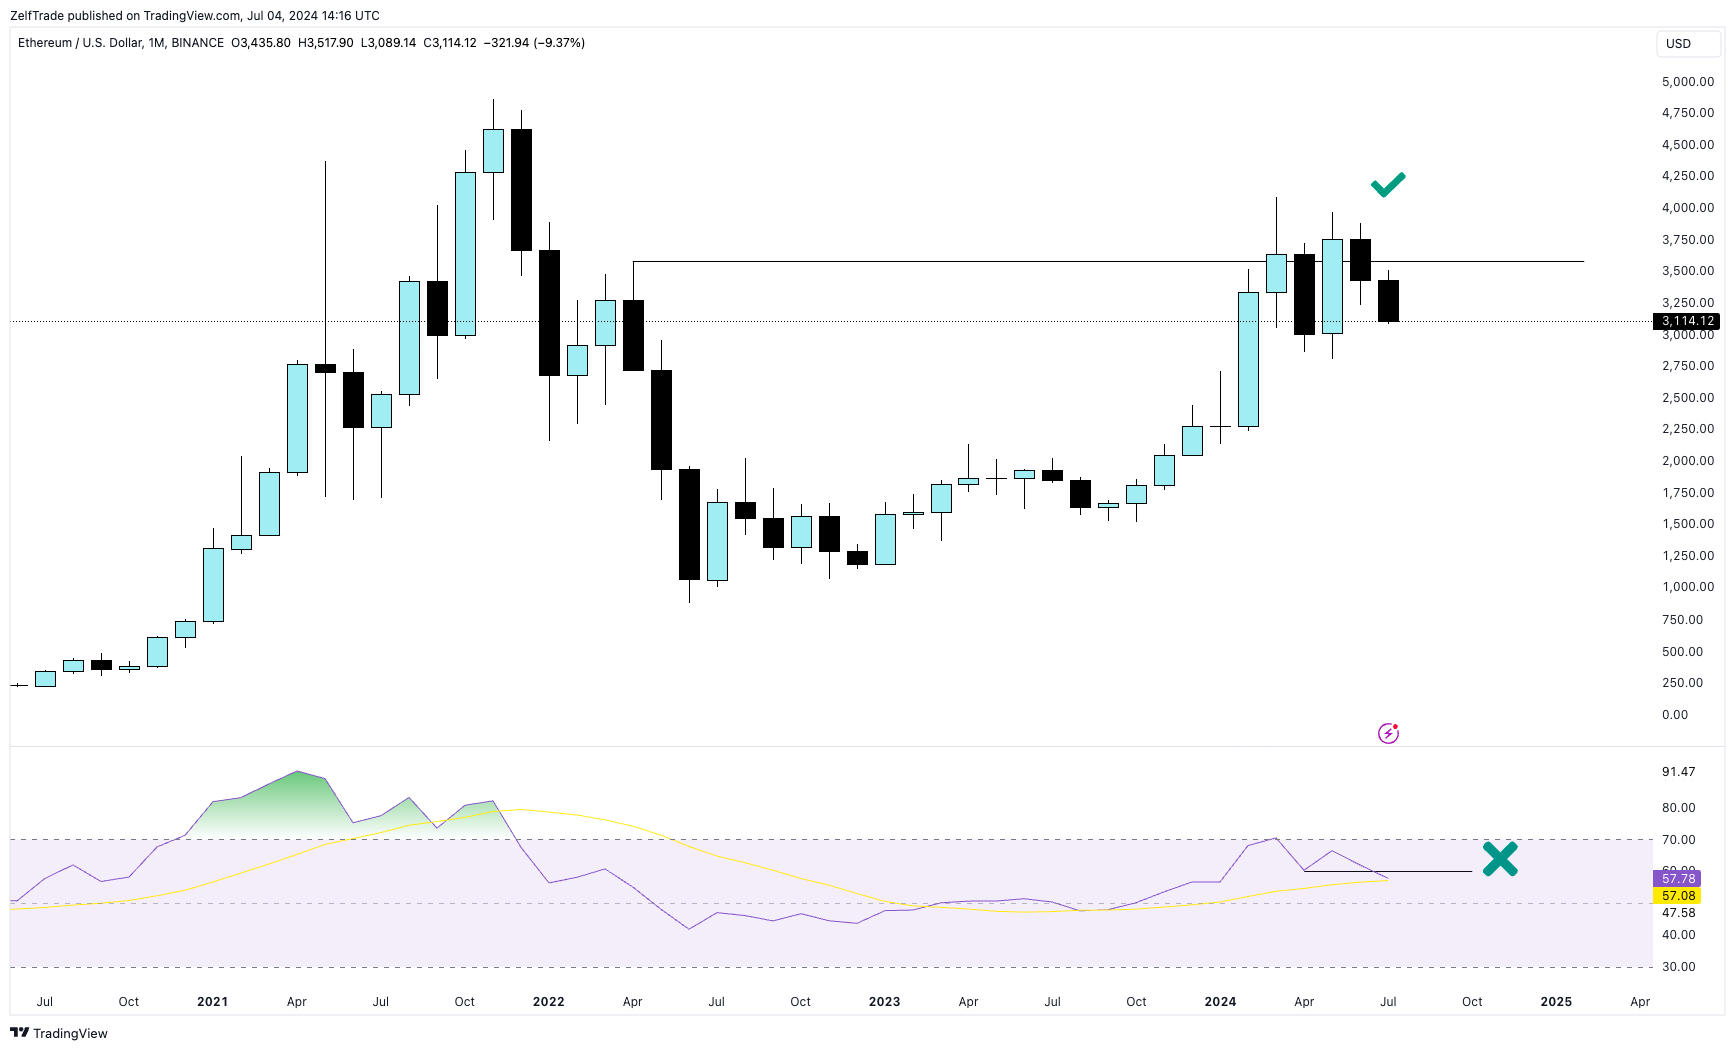Click the green checkmark annotation above the candles

click(1387, 184)
